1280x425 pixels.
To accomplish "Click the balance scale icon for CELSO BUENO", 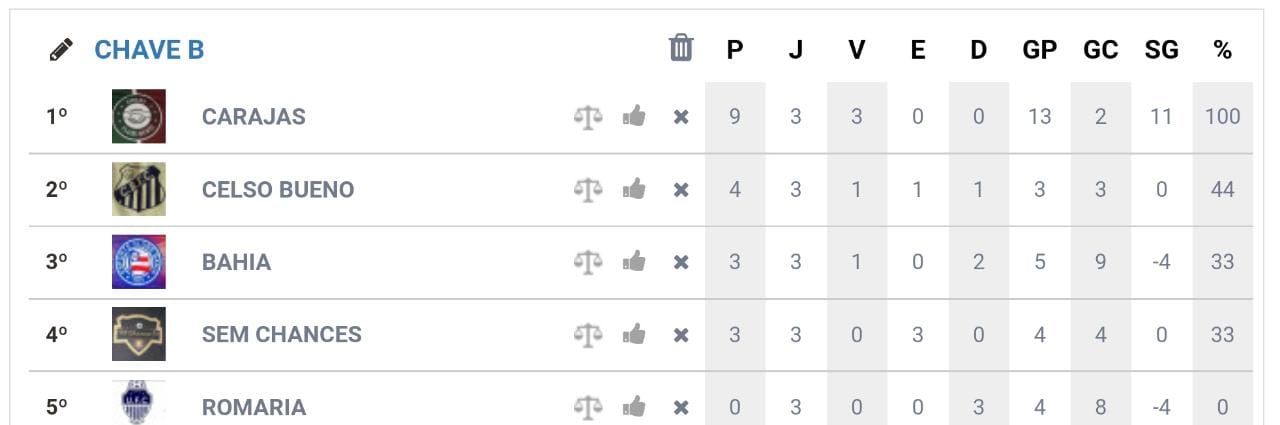I will (x=588, y=190).
